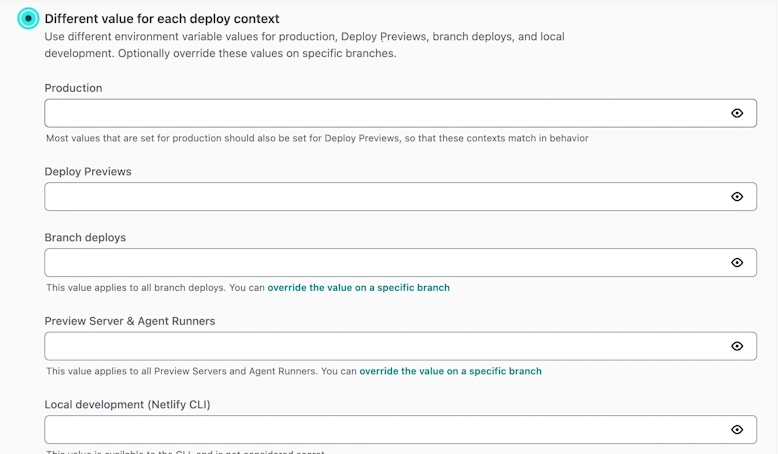Reveal the Deploy Previews value
The width and height of the screenshot is (778, 454).
click(x=737, y=196)
